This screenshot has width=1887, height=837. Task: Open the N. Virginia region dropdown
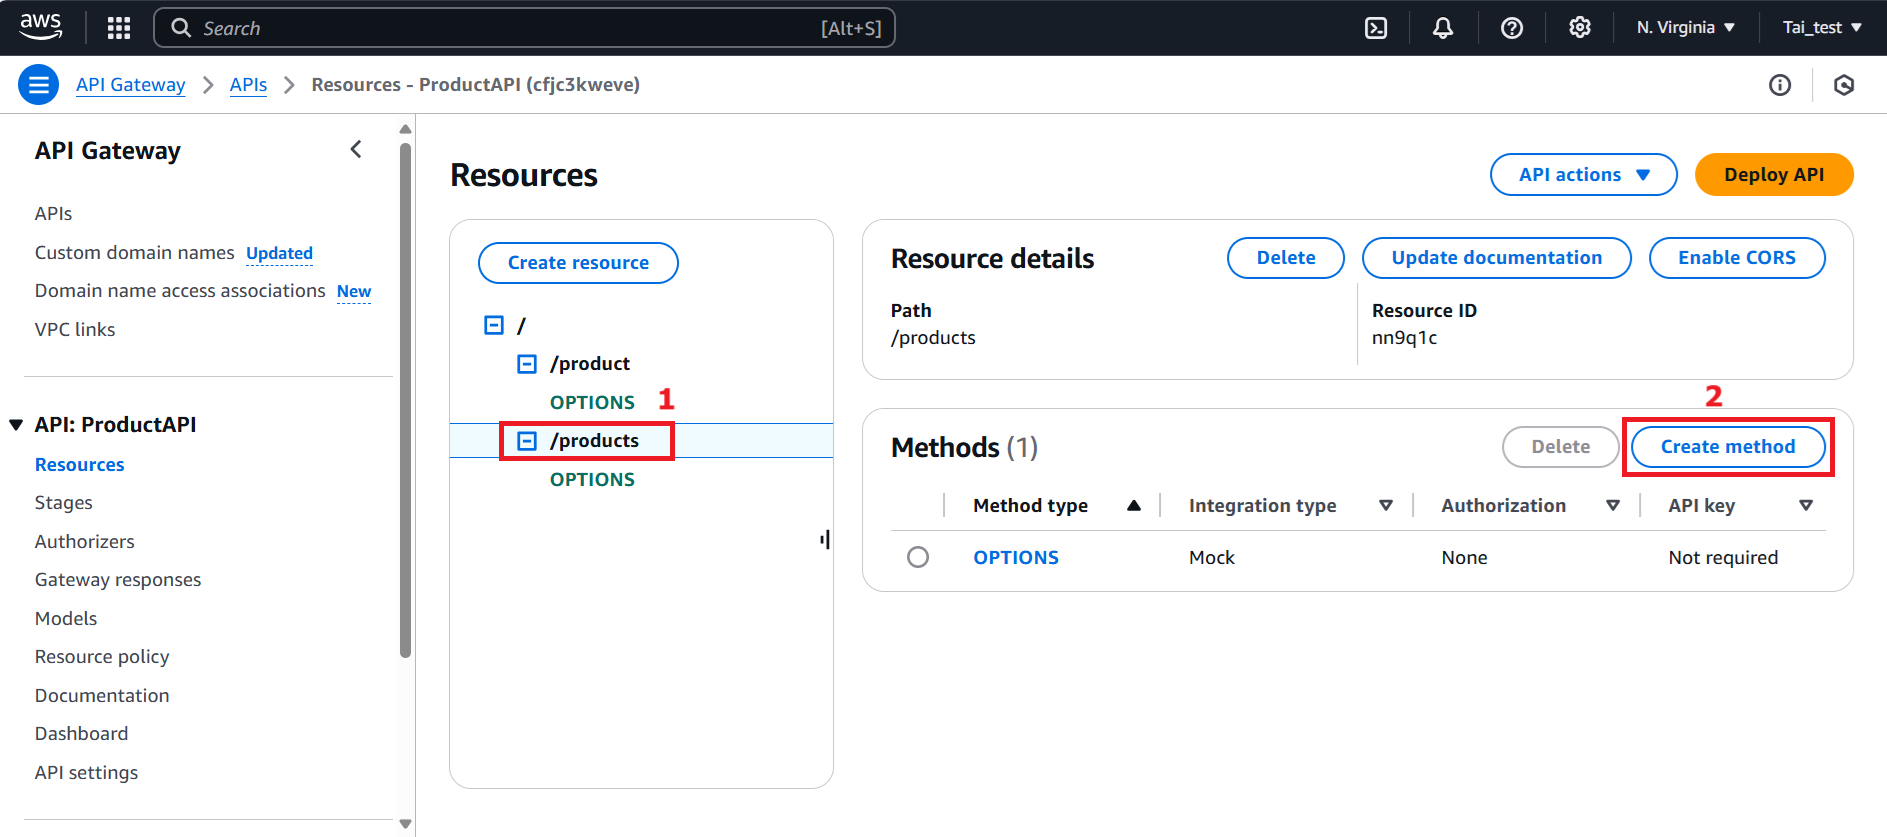click(1685, 28)
